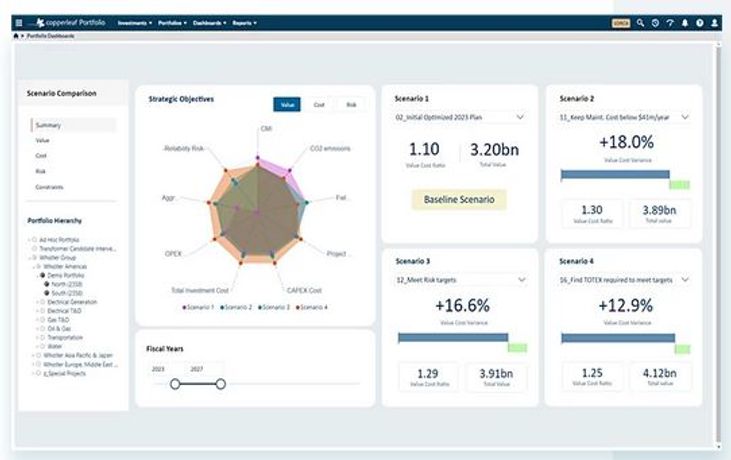Select Whistler Group radio button
The image size is (731, 460).
tap(34, 257)
